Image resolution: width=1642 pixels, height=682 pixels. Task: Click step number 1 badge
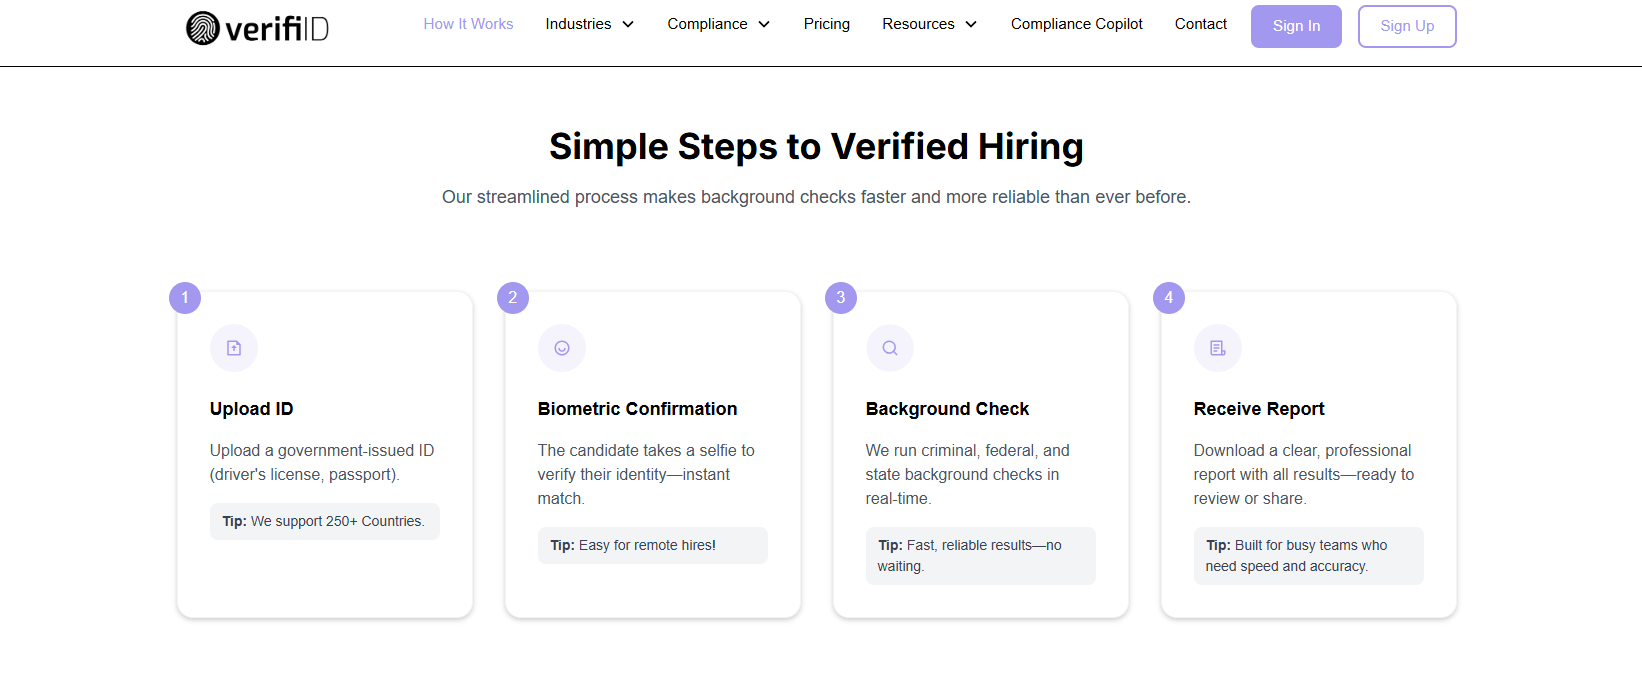185,298
